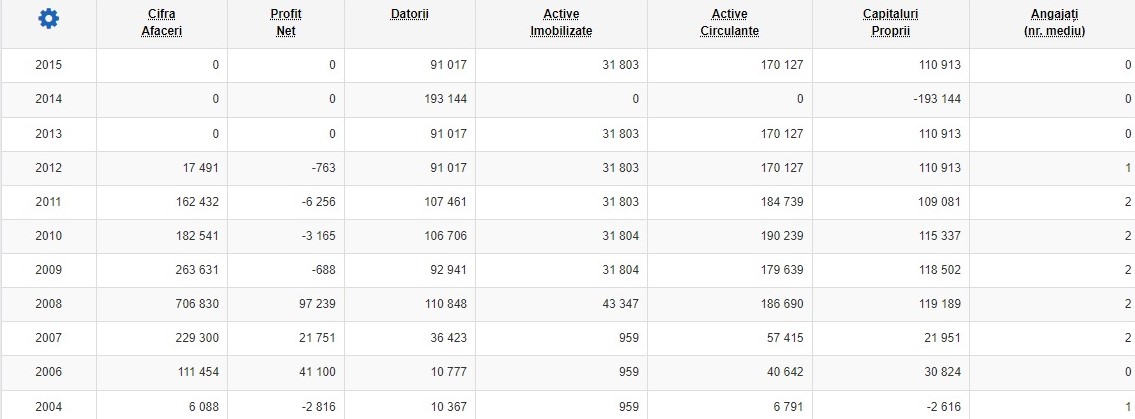Select the 2014 year cell

[x=48, y=99]
